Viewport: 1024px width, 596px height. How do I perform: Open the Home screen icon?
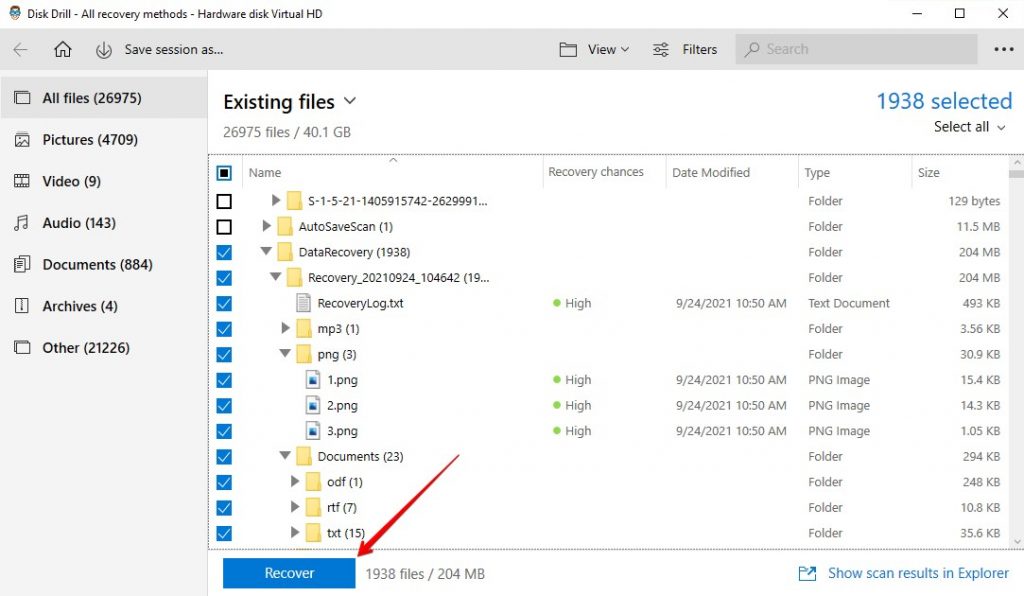tap(63, 48)
